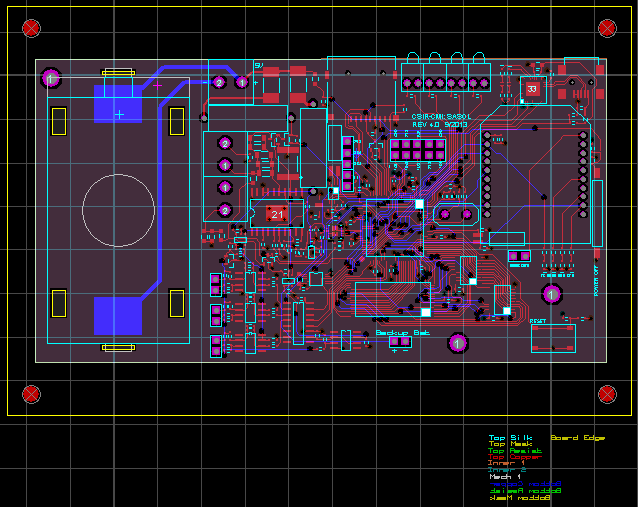Click the red pad labeled 21
The image size is (638, 507).
click(x=278, y=214)
